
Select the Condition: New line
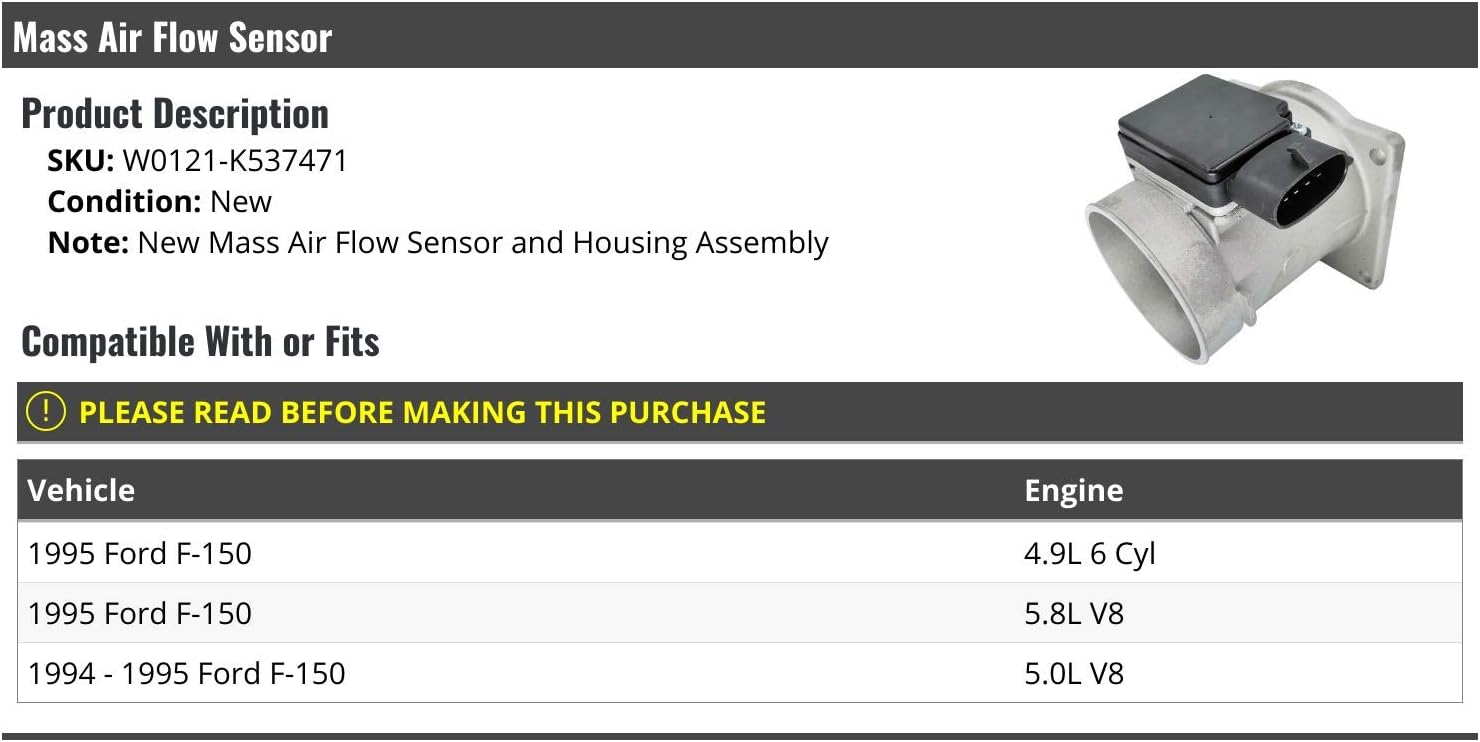point(160,201)
